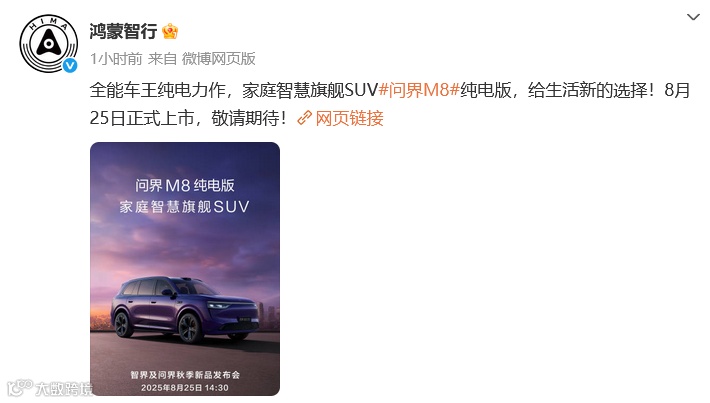Screen dimensions: 710x403
Task: Click the 大数跨境 watermark text
Action: pos(63,389)
